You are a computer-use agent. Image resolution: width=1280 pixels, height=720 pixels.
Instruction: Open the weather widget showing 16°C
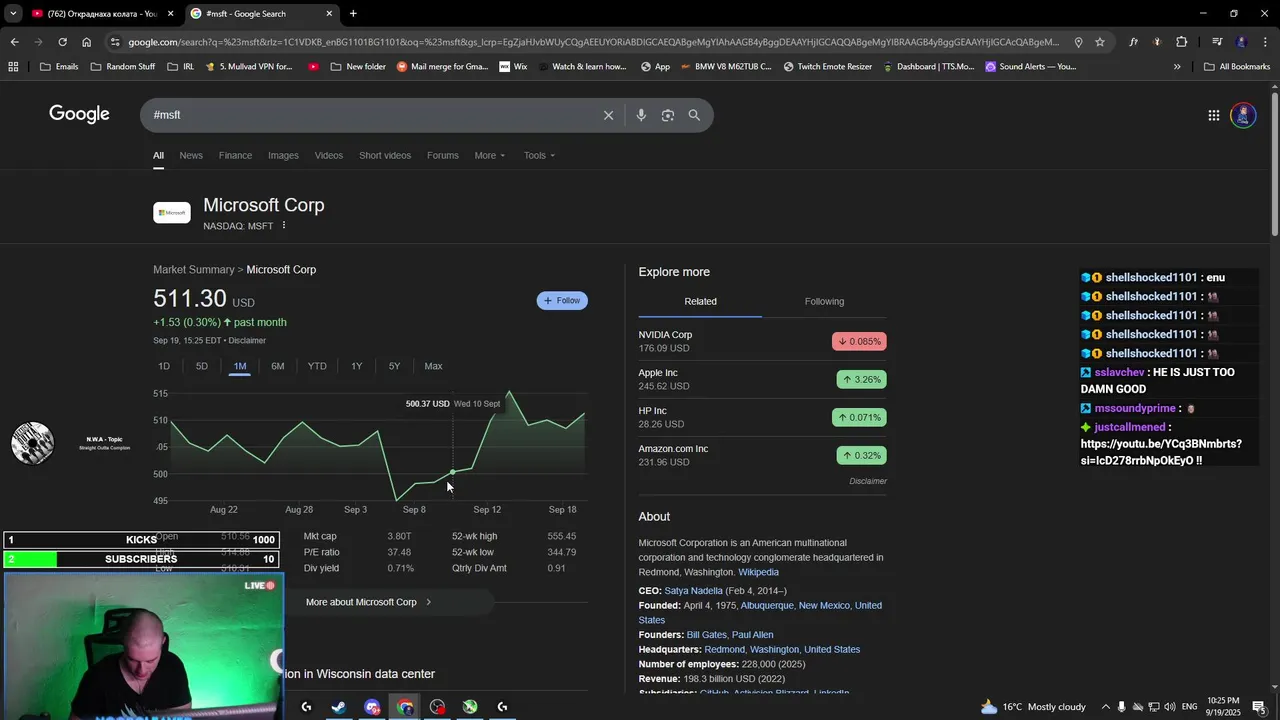tap(1033, 707)
